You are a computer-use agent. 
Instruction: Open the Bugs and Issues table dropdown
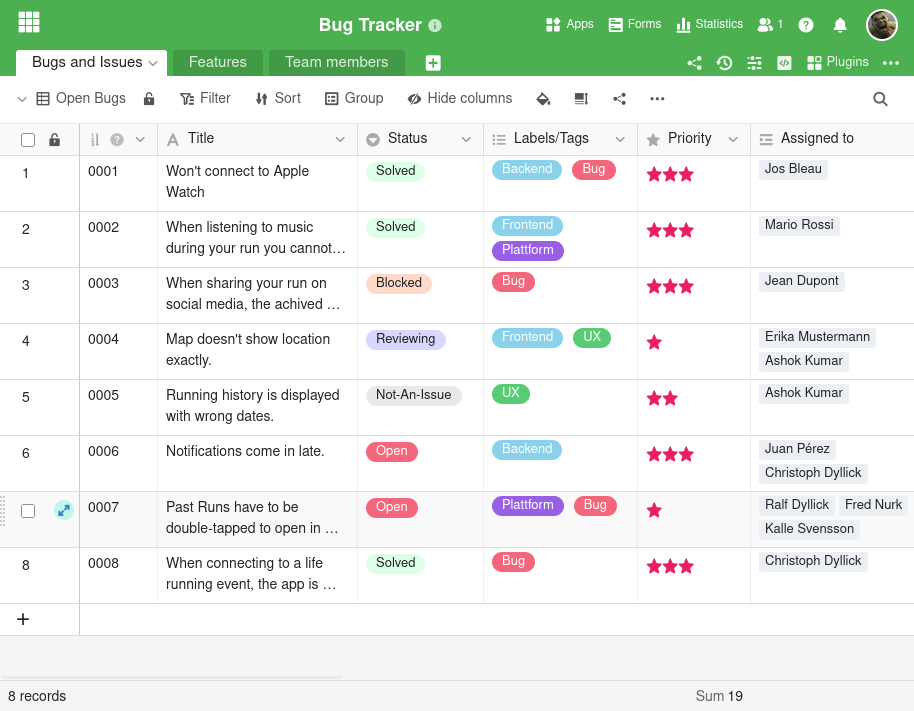click(152, 62)
